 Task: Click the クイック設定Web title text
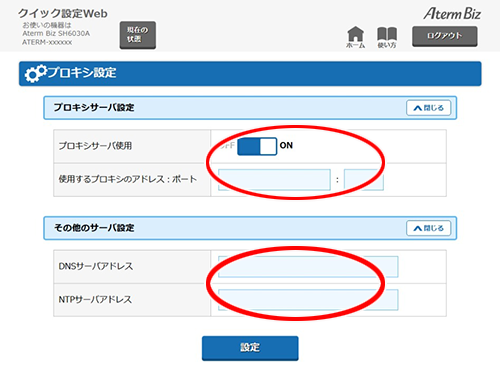coord(63,13)
